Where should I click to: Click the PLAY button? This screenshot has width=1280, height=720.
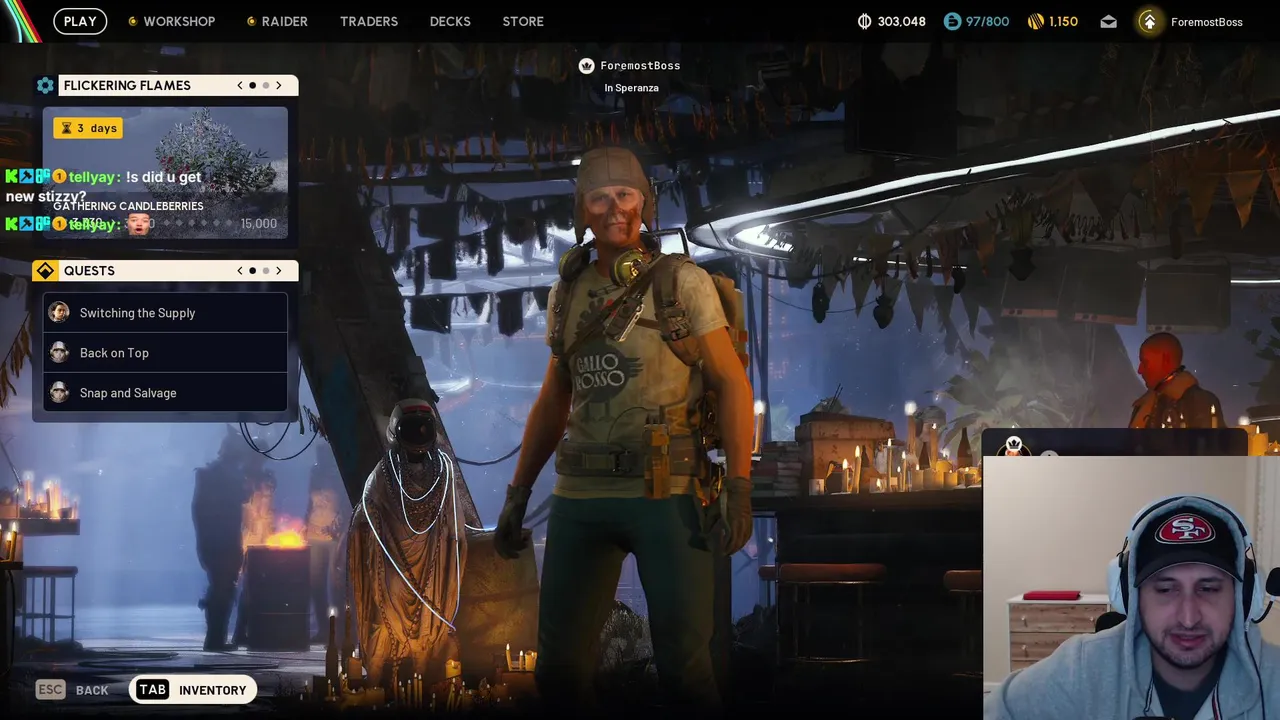pos(80,21)
